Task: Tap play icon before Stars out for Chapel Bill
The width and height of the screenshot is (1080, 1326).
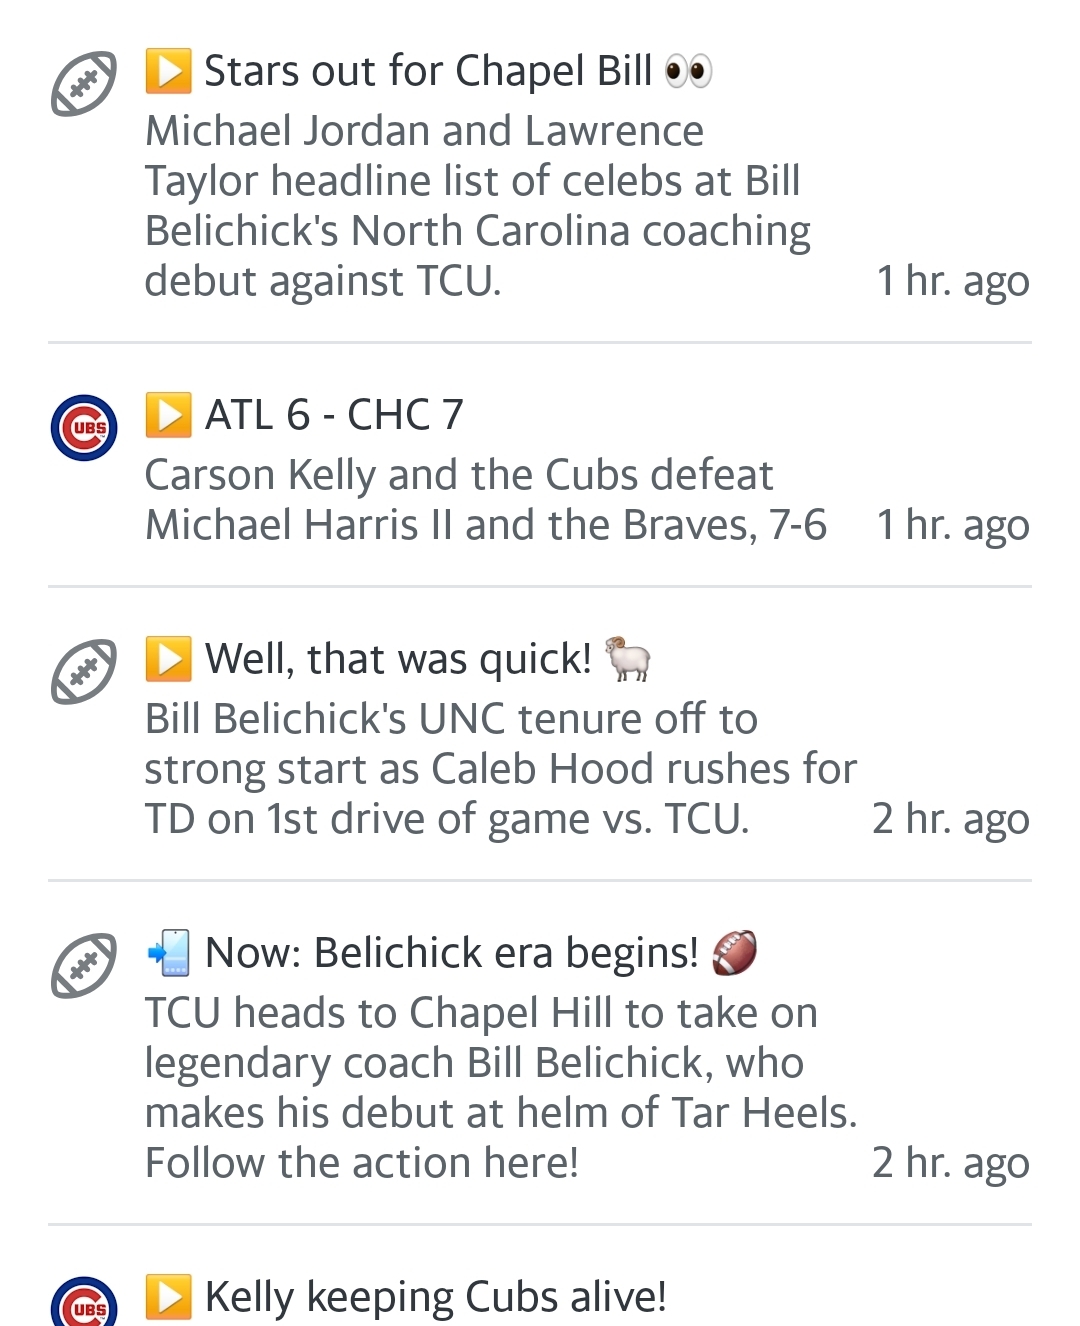Action: (168, 71)
